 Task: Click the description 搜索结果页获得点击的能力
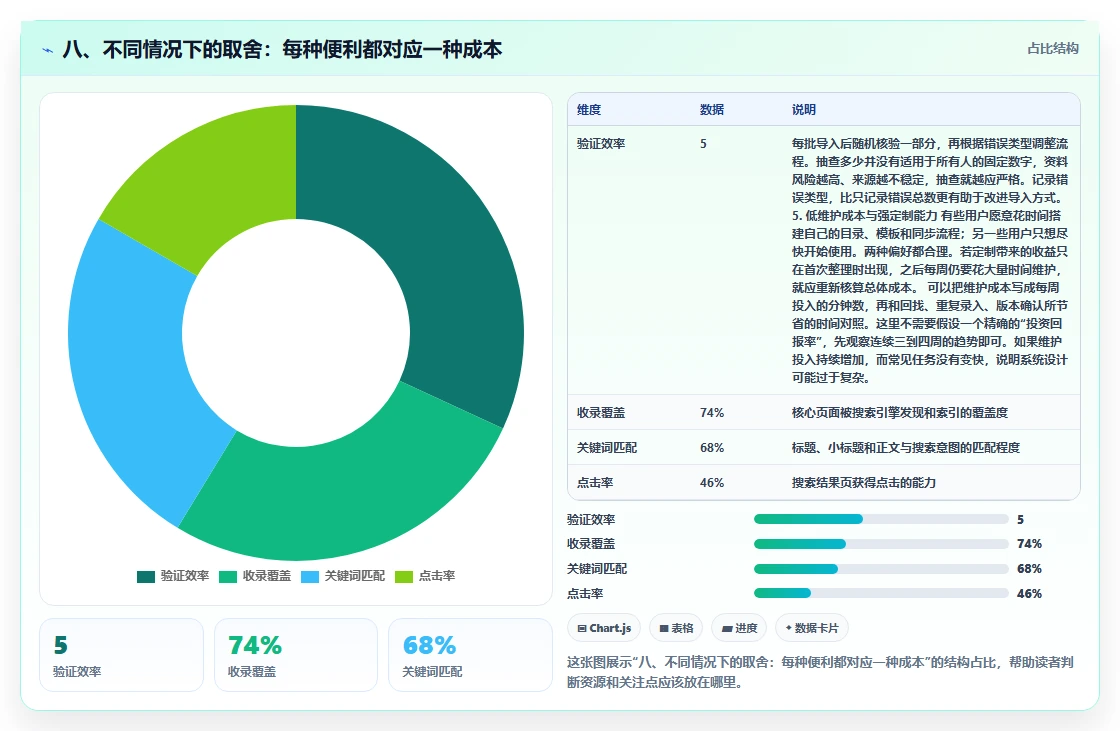(864, 483)
